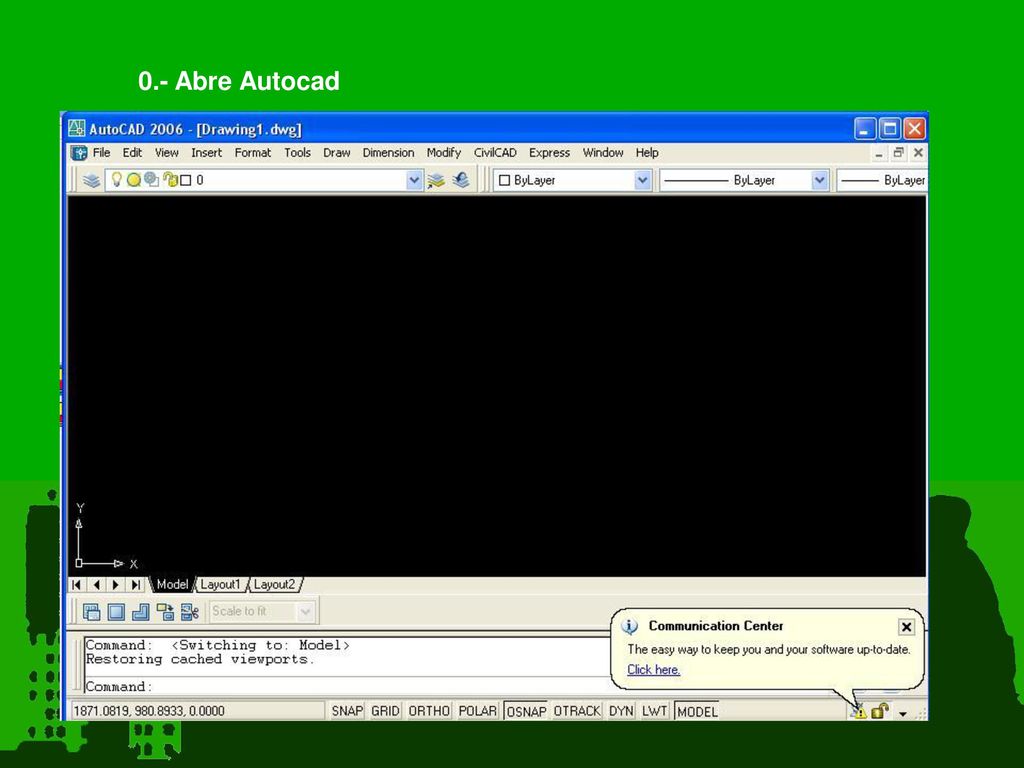
Task: Open the Layer Properties Manager icon
Action: (x=91, y=180)
